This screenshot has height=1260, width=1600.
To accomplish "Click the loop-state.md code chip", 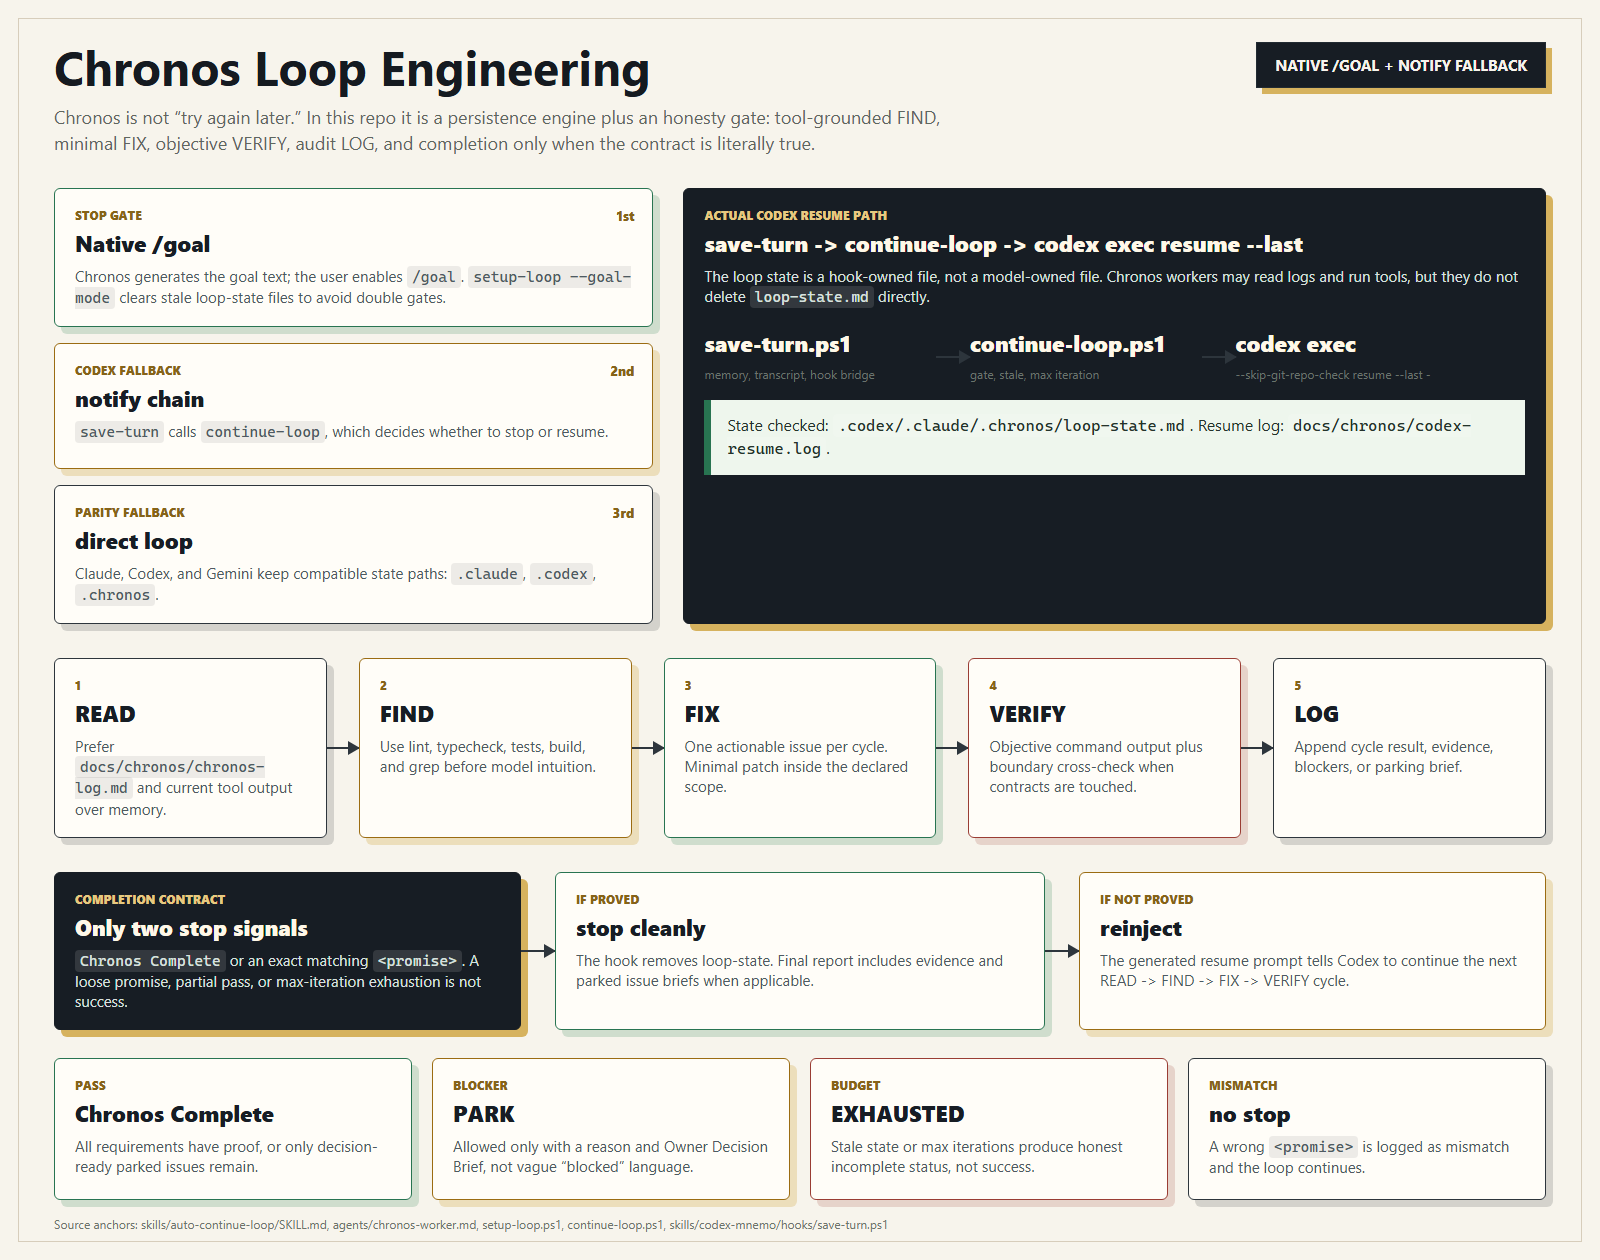I will point(811,297).
